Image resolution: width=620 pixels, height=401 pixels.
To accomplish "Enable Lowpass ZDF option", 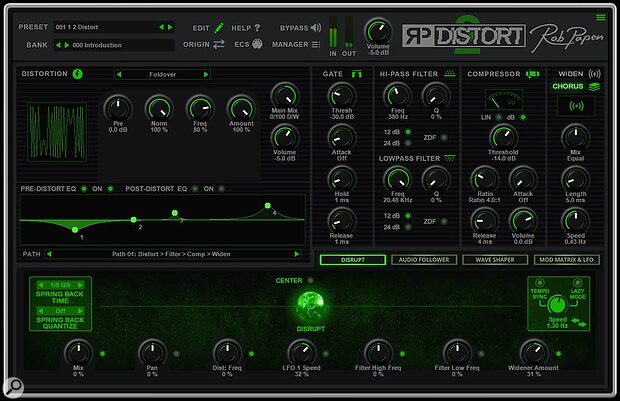I will coord(444,221).
